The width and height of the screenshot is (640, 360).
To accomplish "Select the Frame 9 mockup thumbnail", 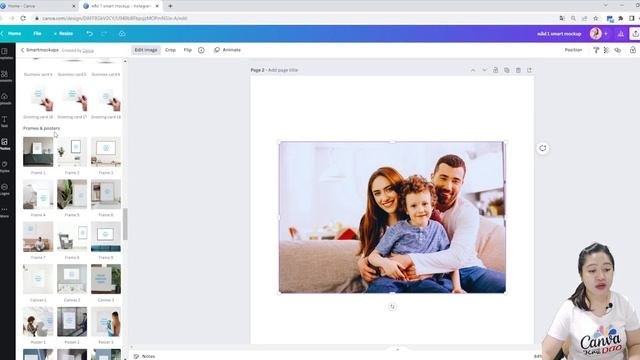I will coord(106,237).
